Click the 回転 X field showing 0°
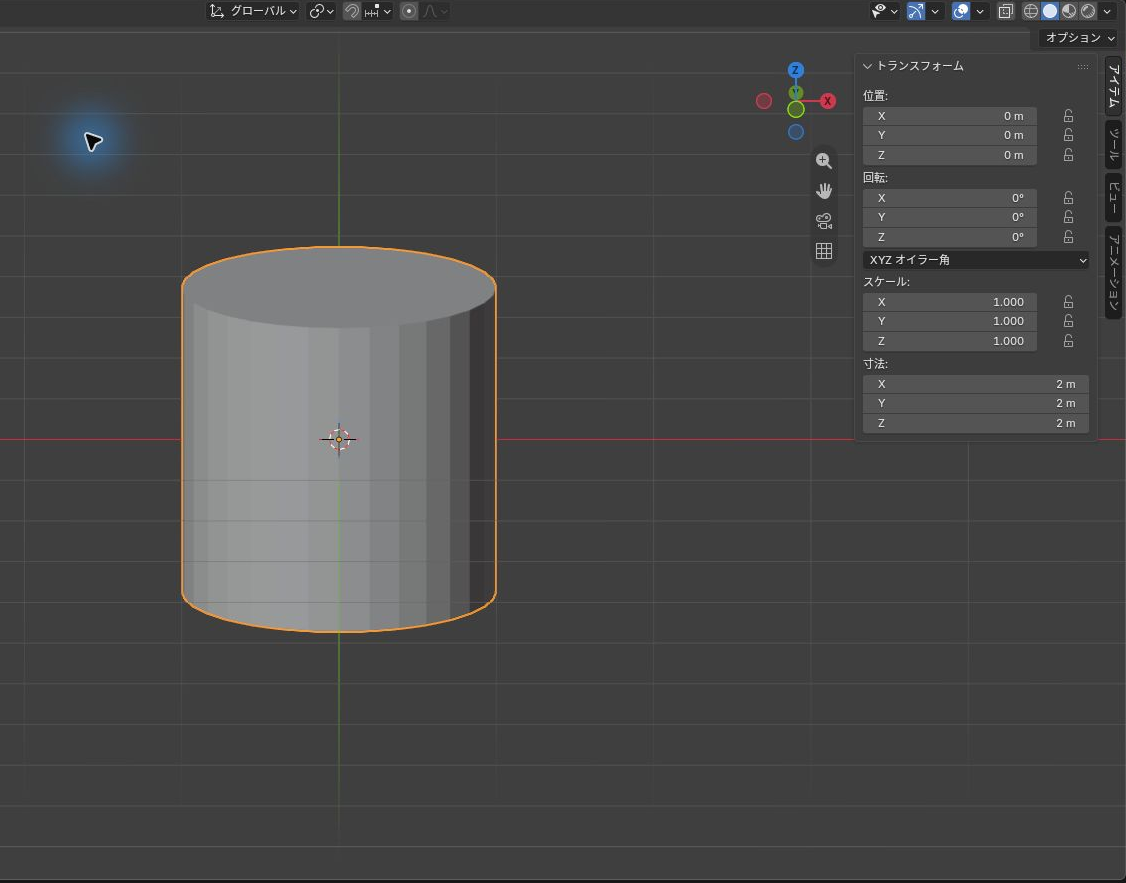The height and width of the screenshot is (883, 1126). [x=949, y=197]
